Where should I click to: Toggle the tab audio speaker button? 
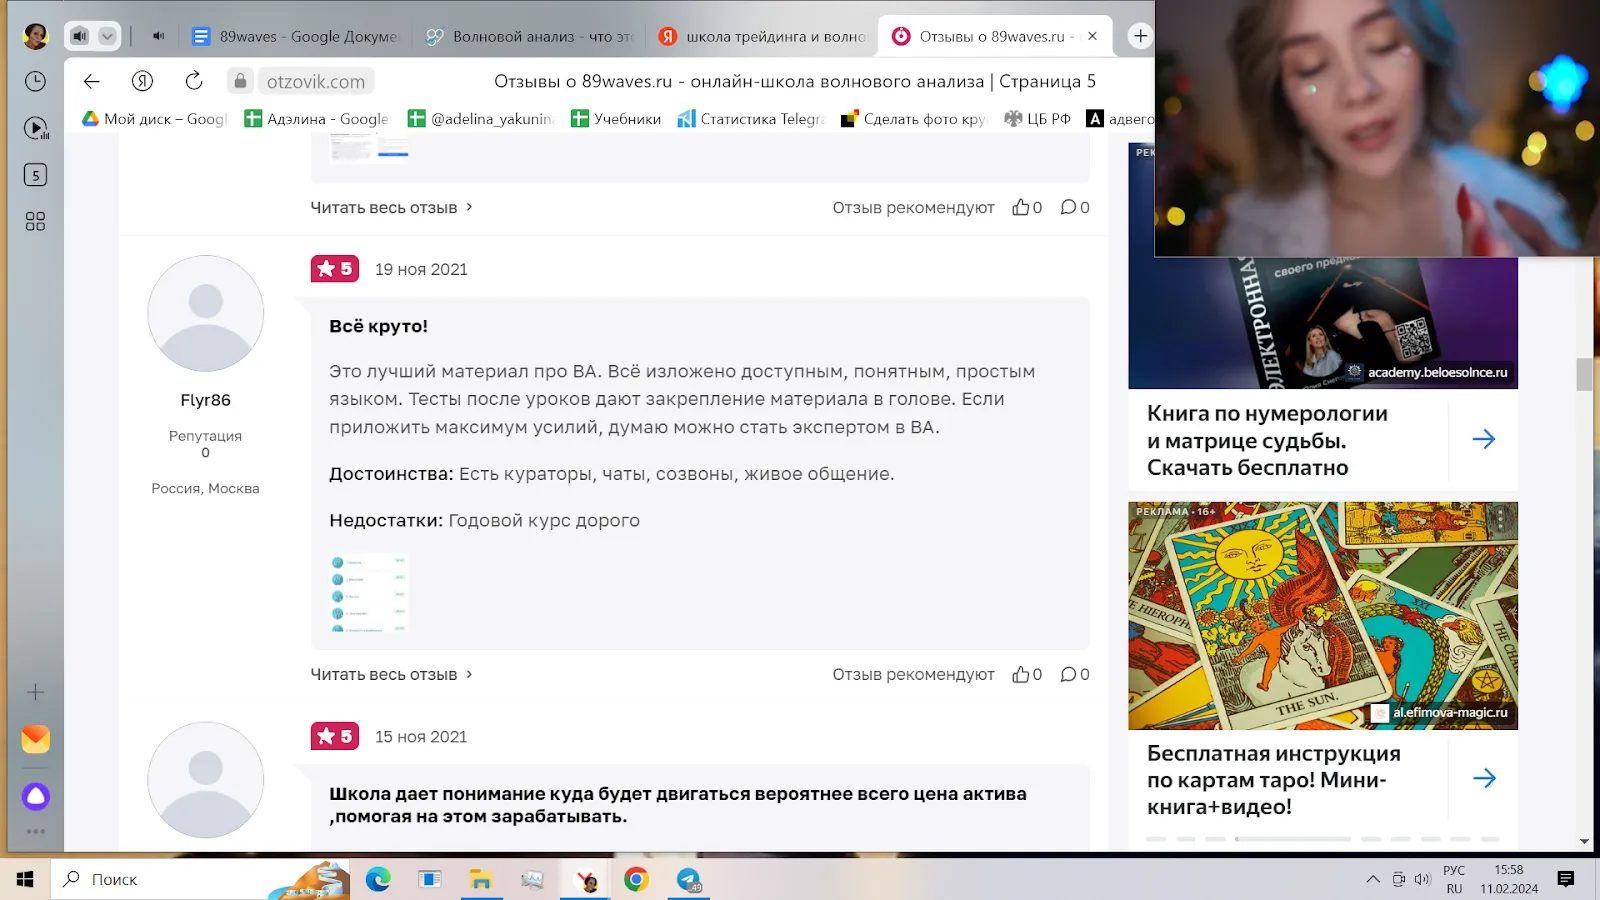click(x=80, y=36)
